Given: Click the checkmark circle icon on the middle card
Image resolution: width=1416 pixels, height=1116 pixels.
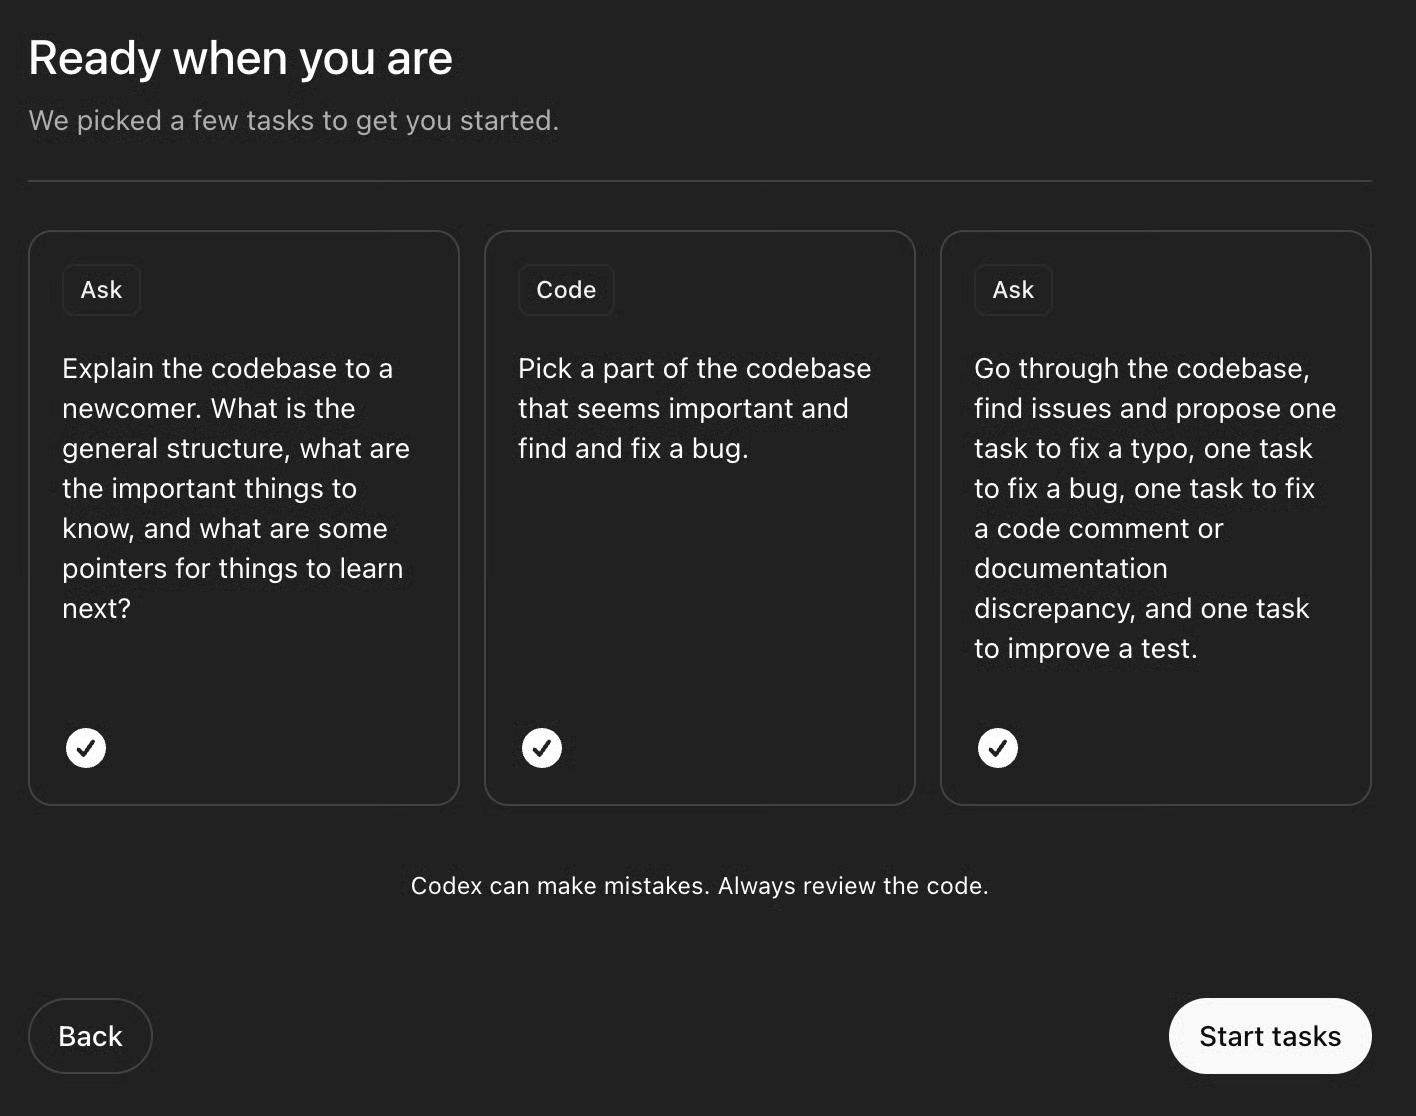Looking at the screenshot, I should (542, 747).
